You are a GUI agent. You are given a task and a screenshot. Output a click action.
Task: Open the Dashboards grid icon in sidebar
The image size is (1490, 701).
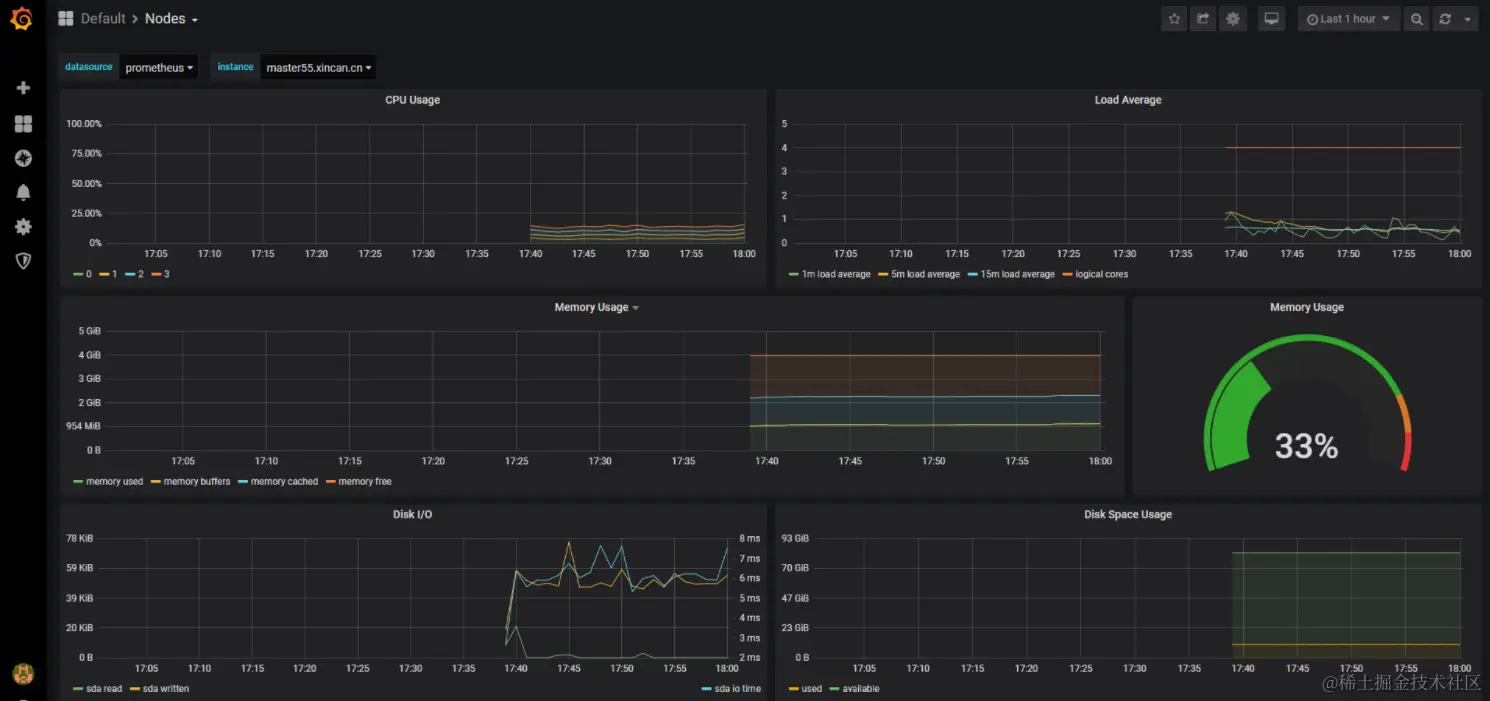tap(23, 124)
